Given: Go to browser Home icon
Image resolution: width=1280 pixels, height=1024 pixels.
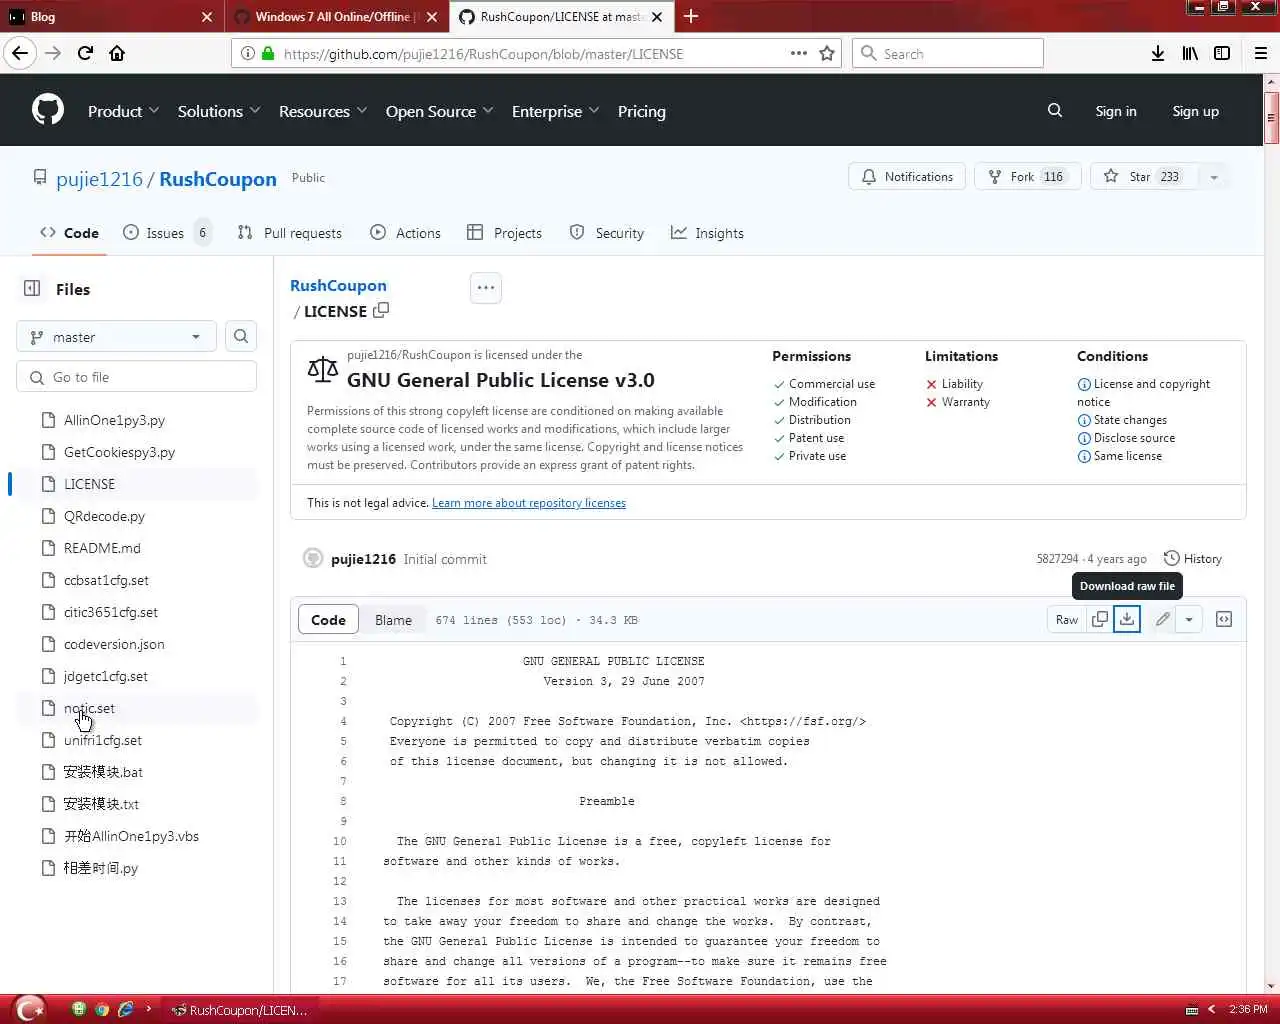Looking at the screenshot, I should [x=117, y=53].
